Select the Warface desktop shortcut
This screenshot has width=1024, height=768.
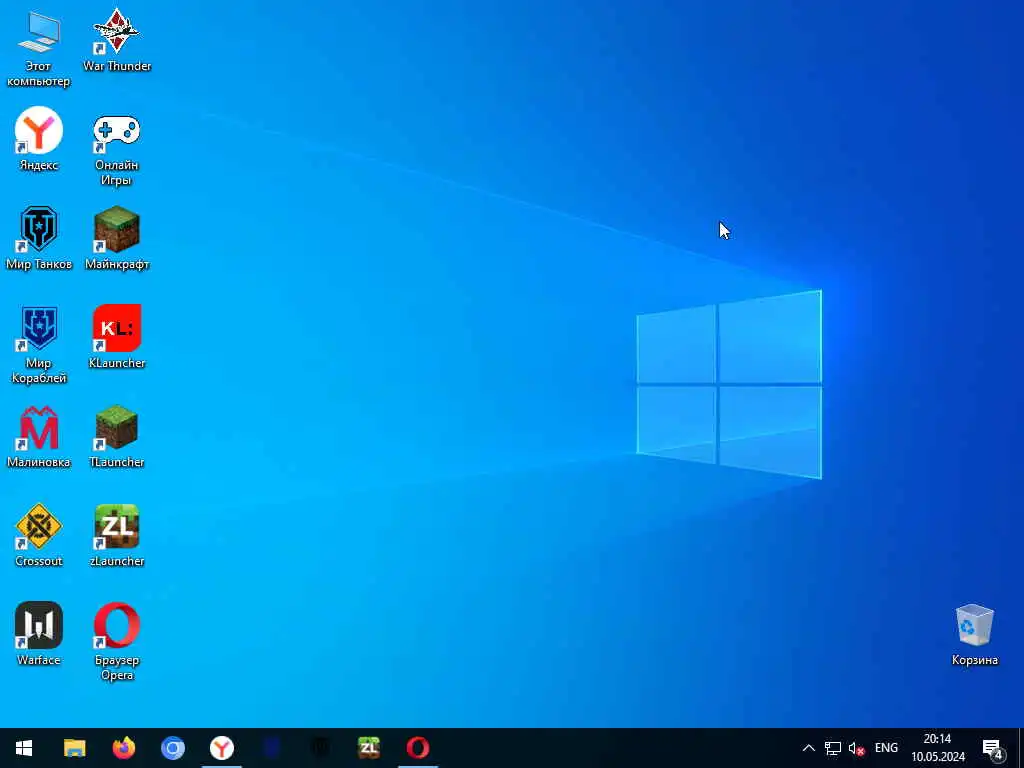coord(39,634)
